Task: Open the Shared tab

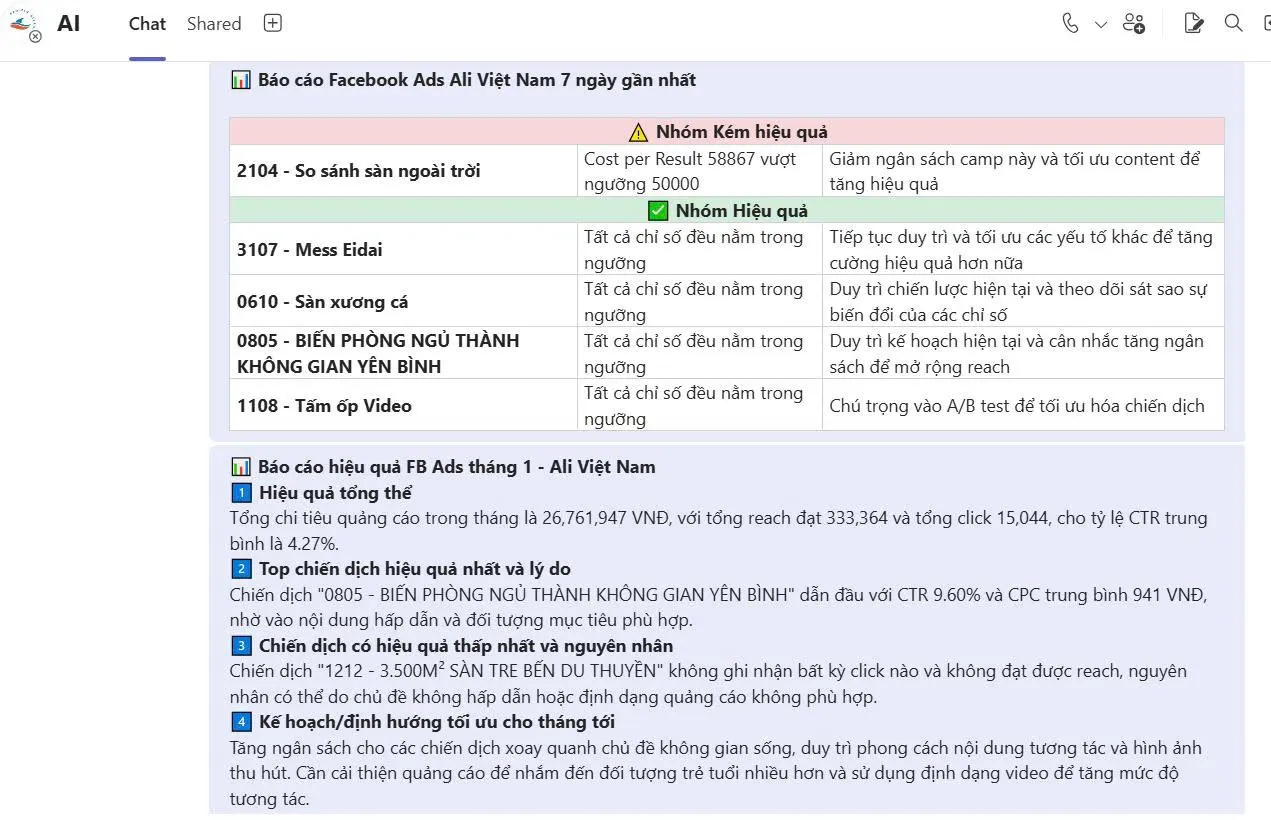Action: tap(214, 24)
